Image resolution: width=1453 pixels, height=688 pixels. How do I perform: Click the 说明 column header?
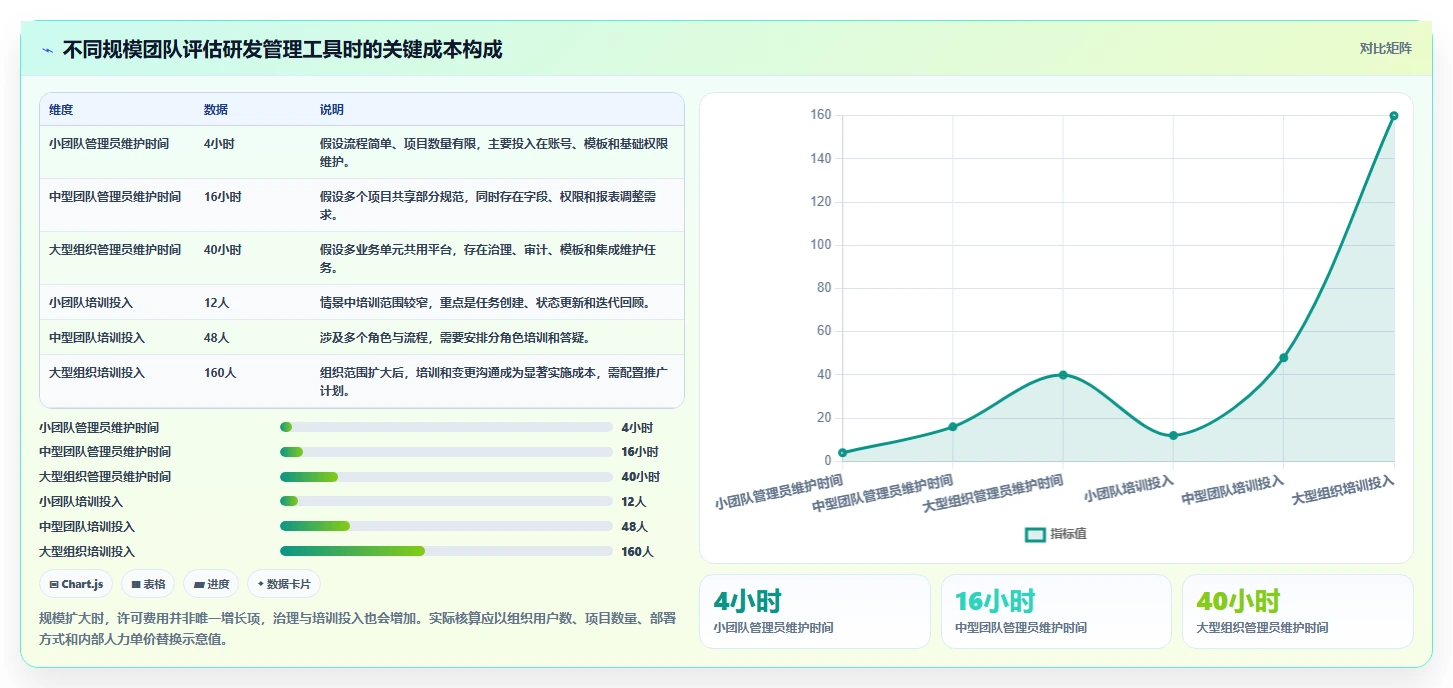(x=332, y=110)
